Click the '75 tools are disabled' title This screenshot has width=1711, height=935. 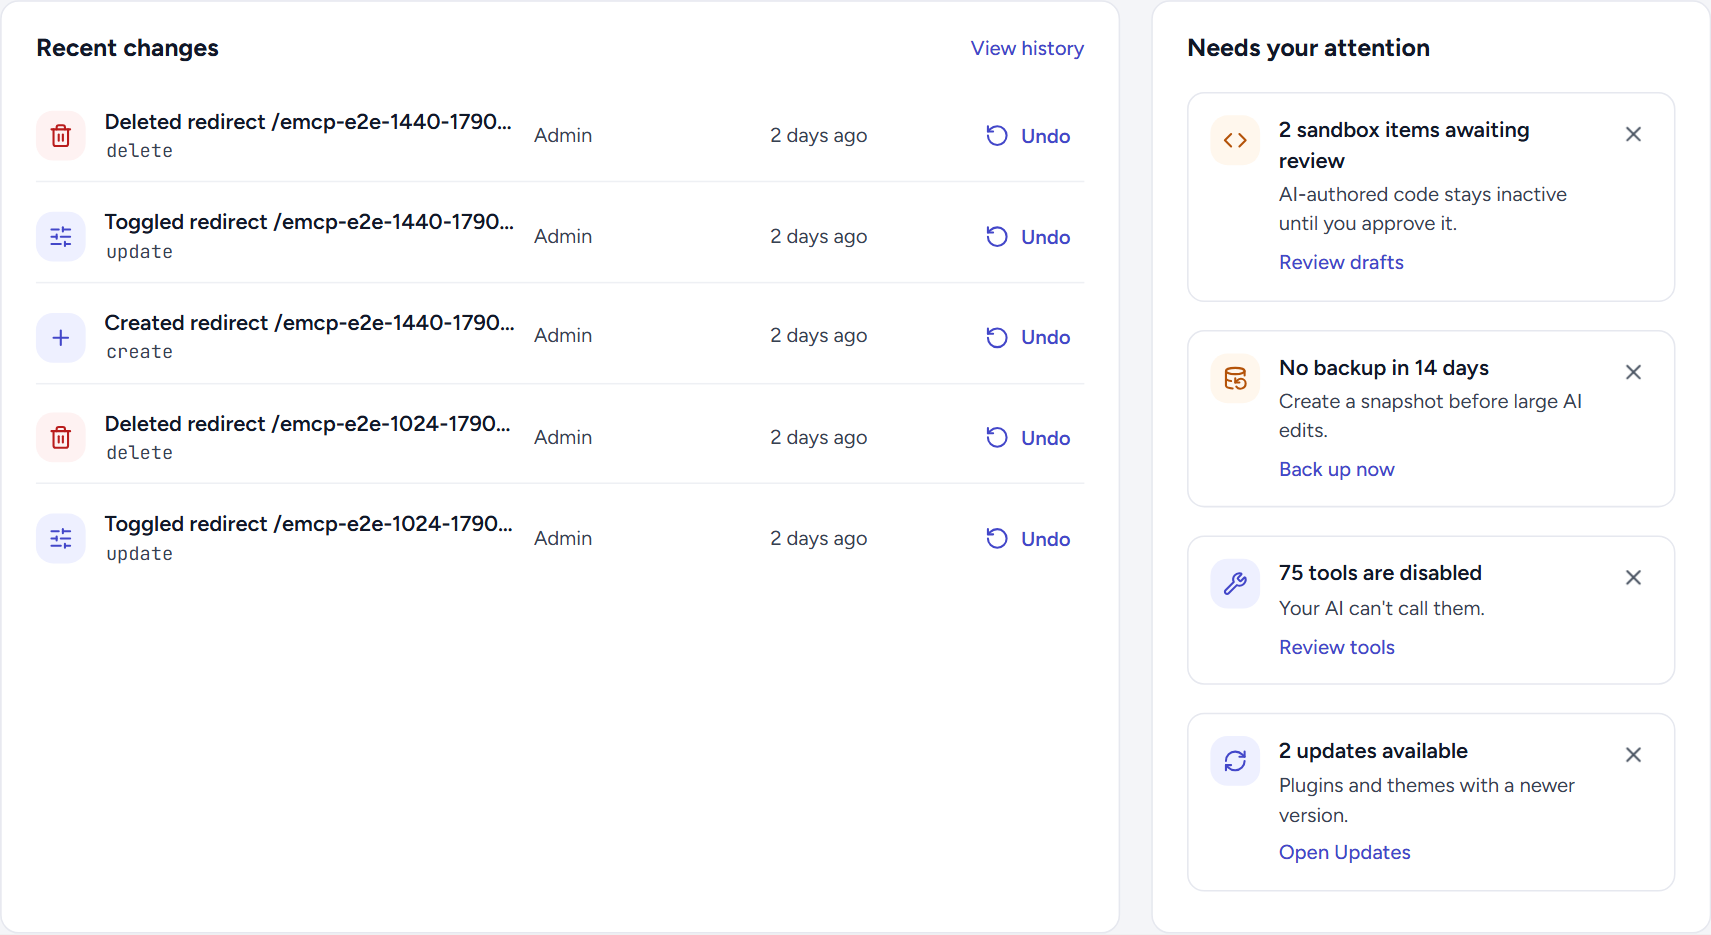1380,573
